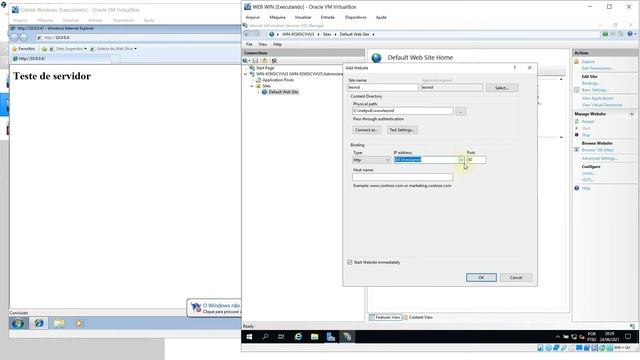Click the physical path browse (...) button

click(x=460, y=111)
